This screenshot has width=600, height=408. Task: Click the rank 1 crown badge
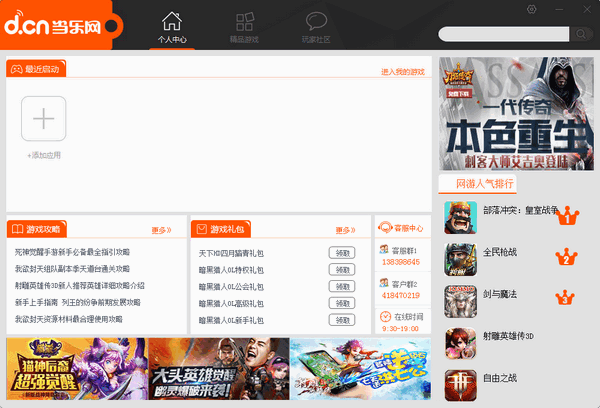tap(567, 216)
